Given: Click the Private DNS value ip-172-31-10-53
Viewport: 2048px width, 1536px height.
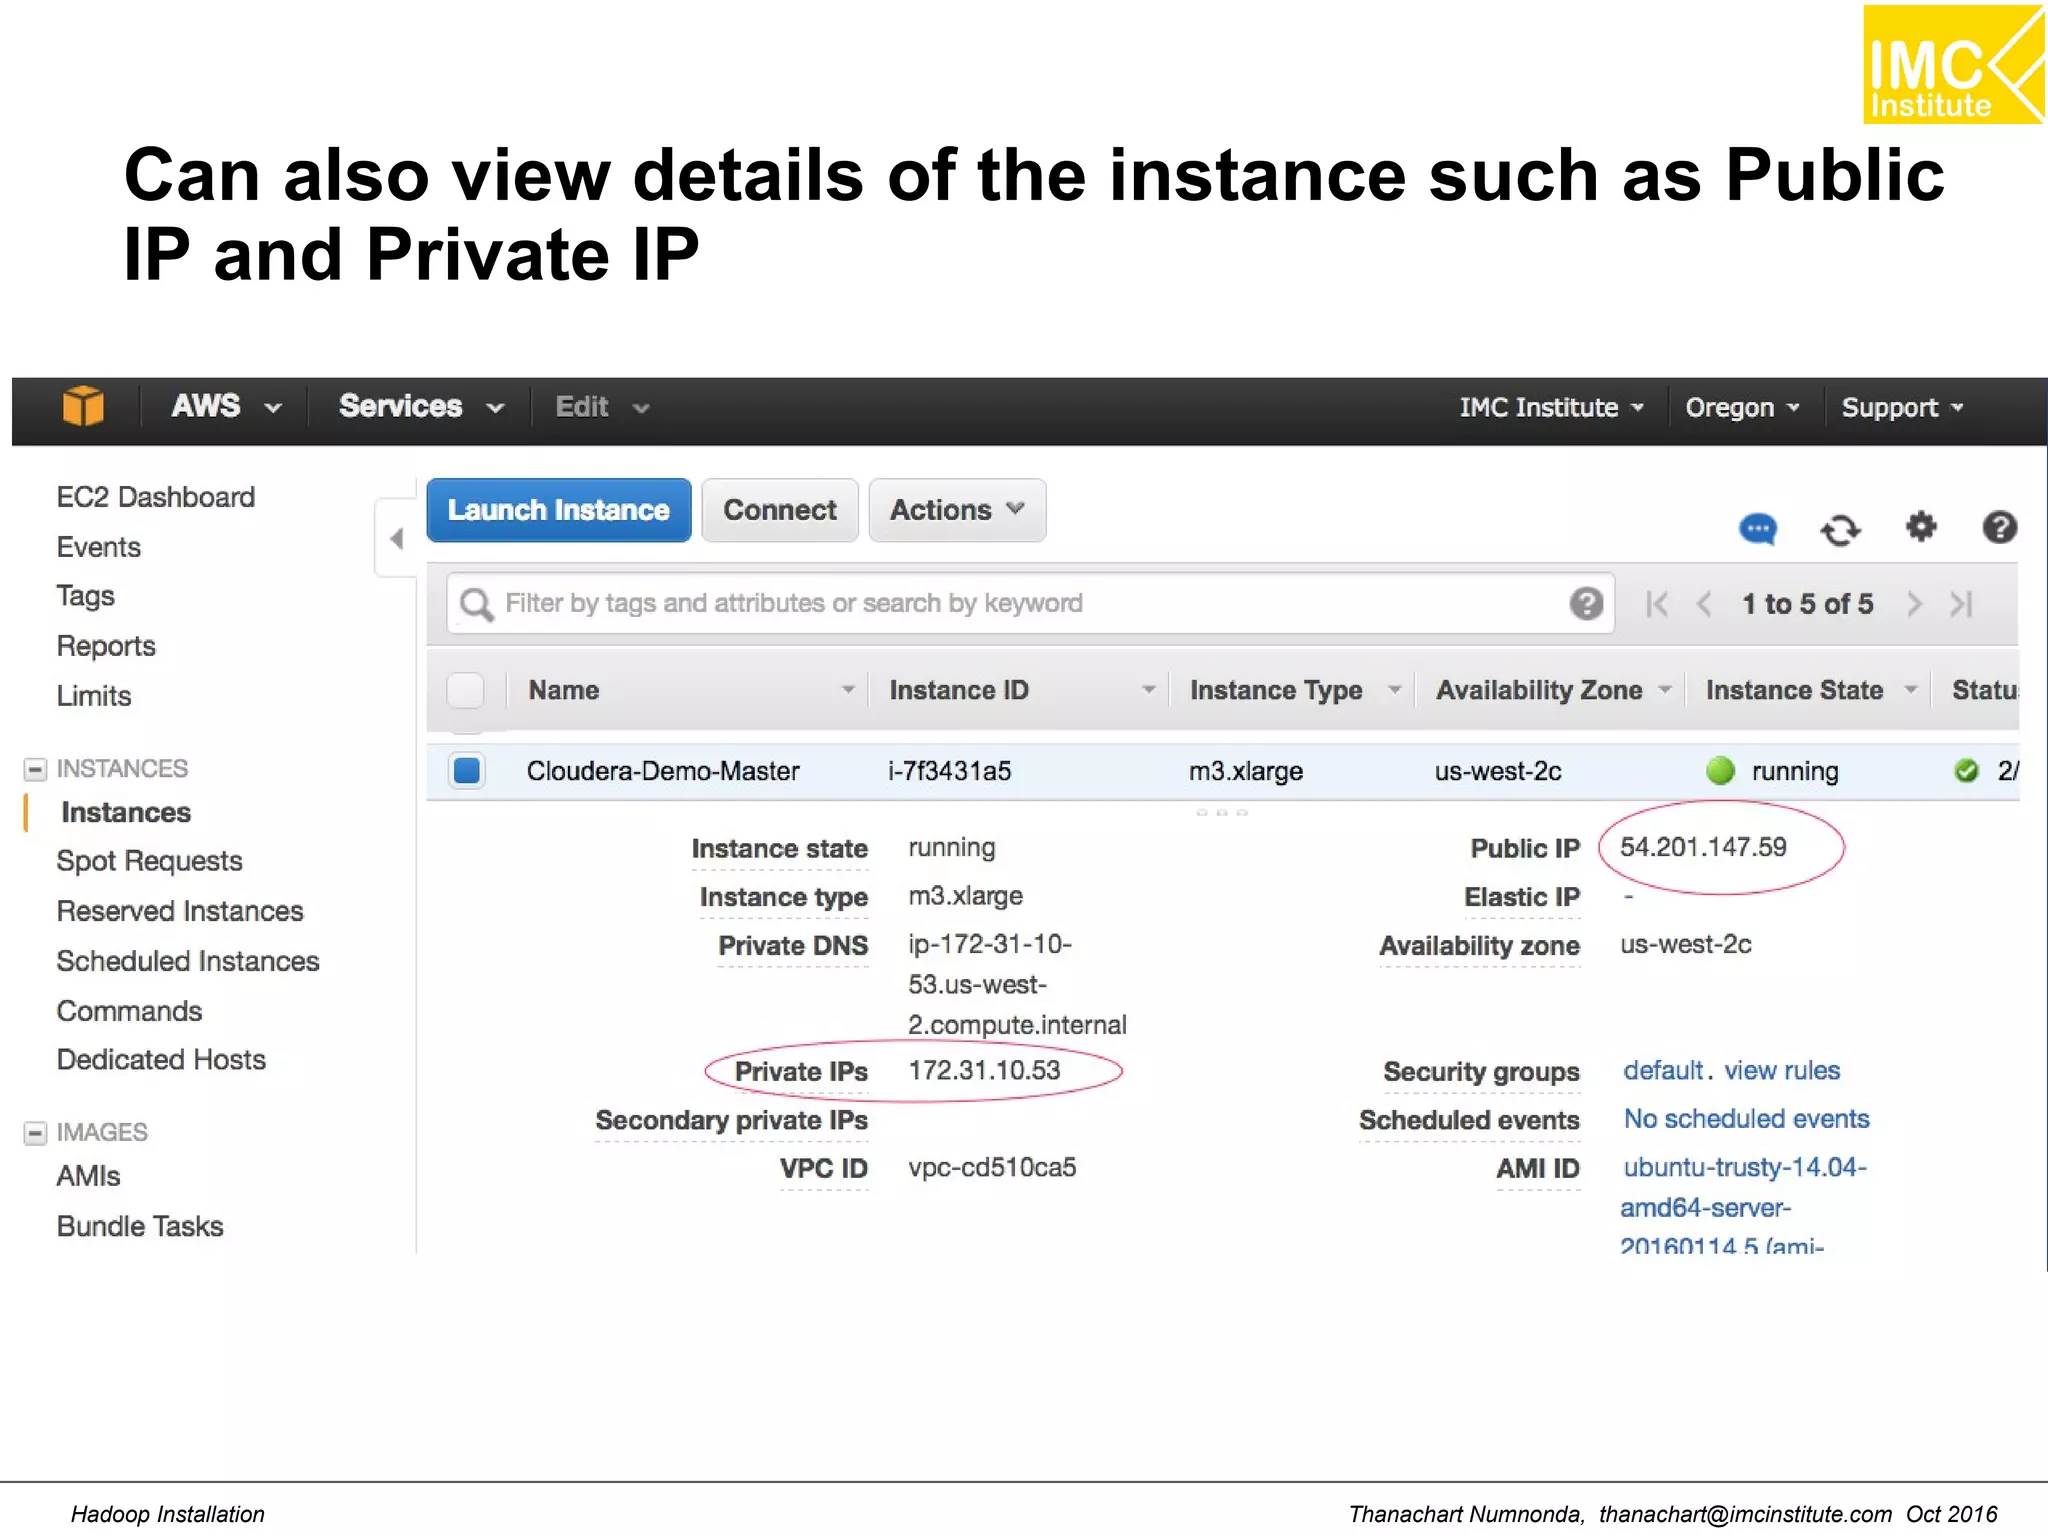Looking at the screenshot, I should (1017, 984).
